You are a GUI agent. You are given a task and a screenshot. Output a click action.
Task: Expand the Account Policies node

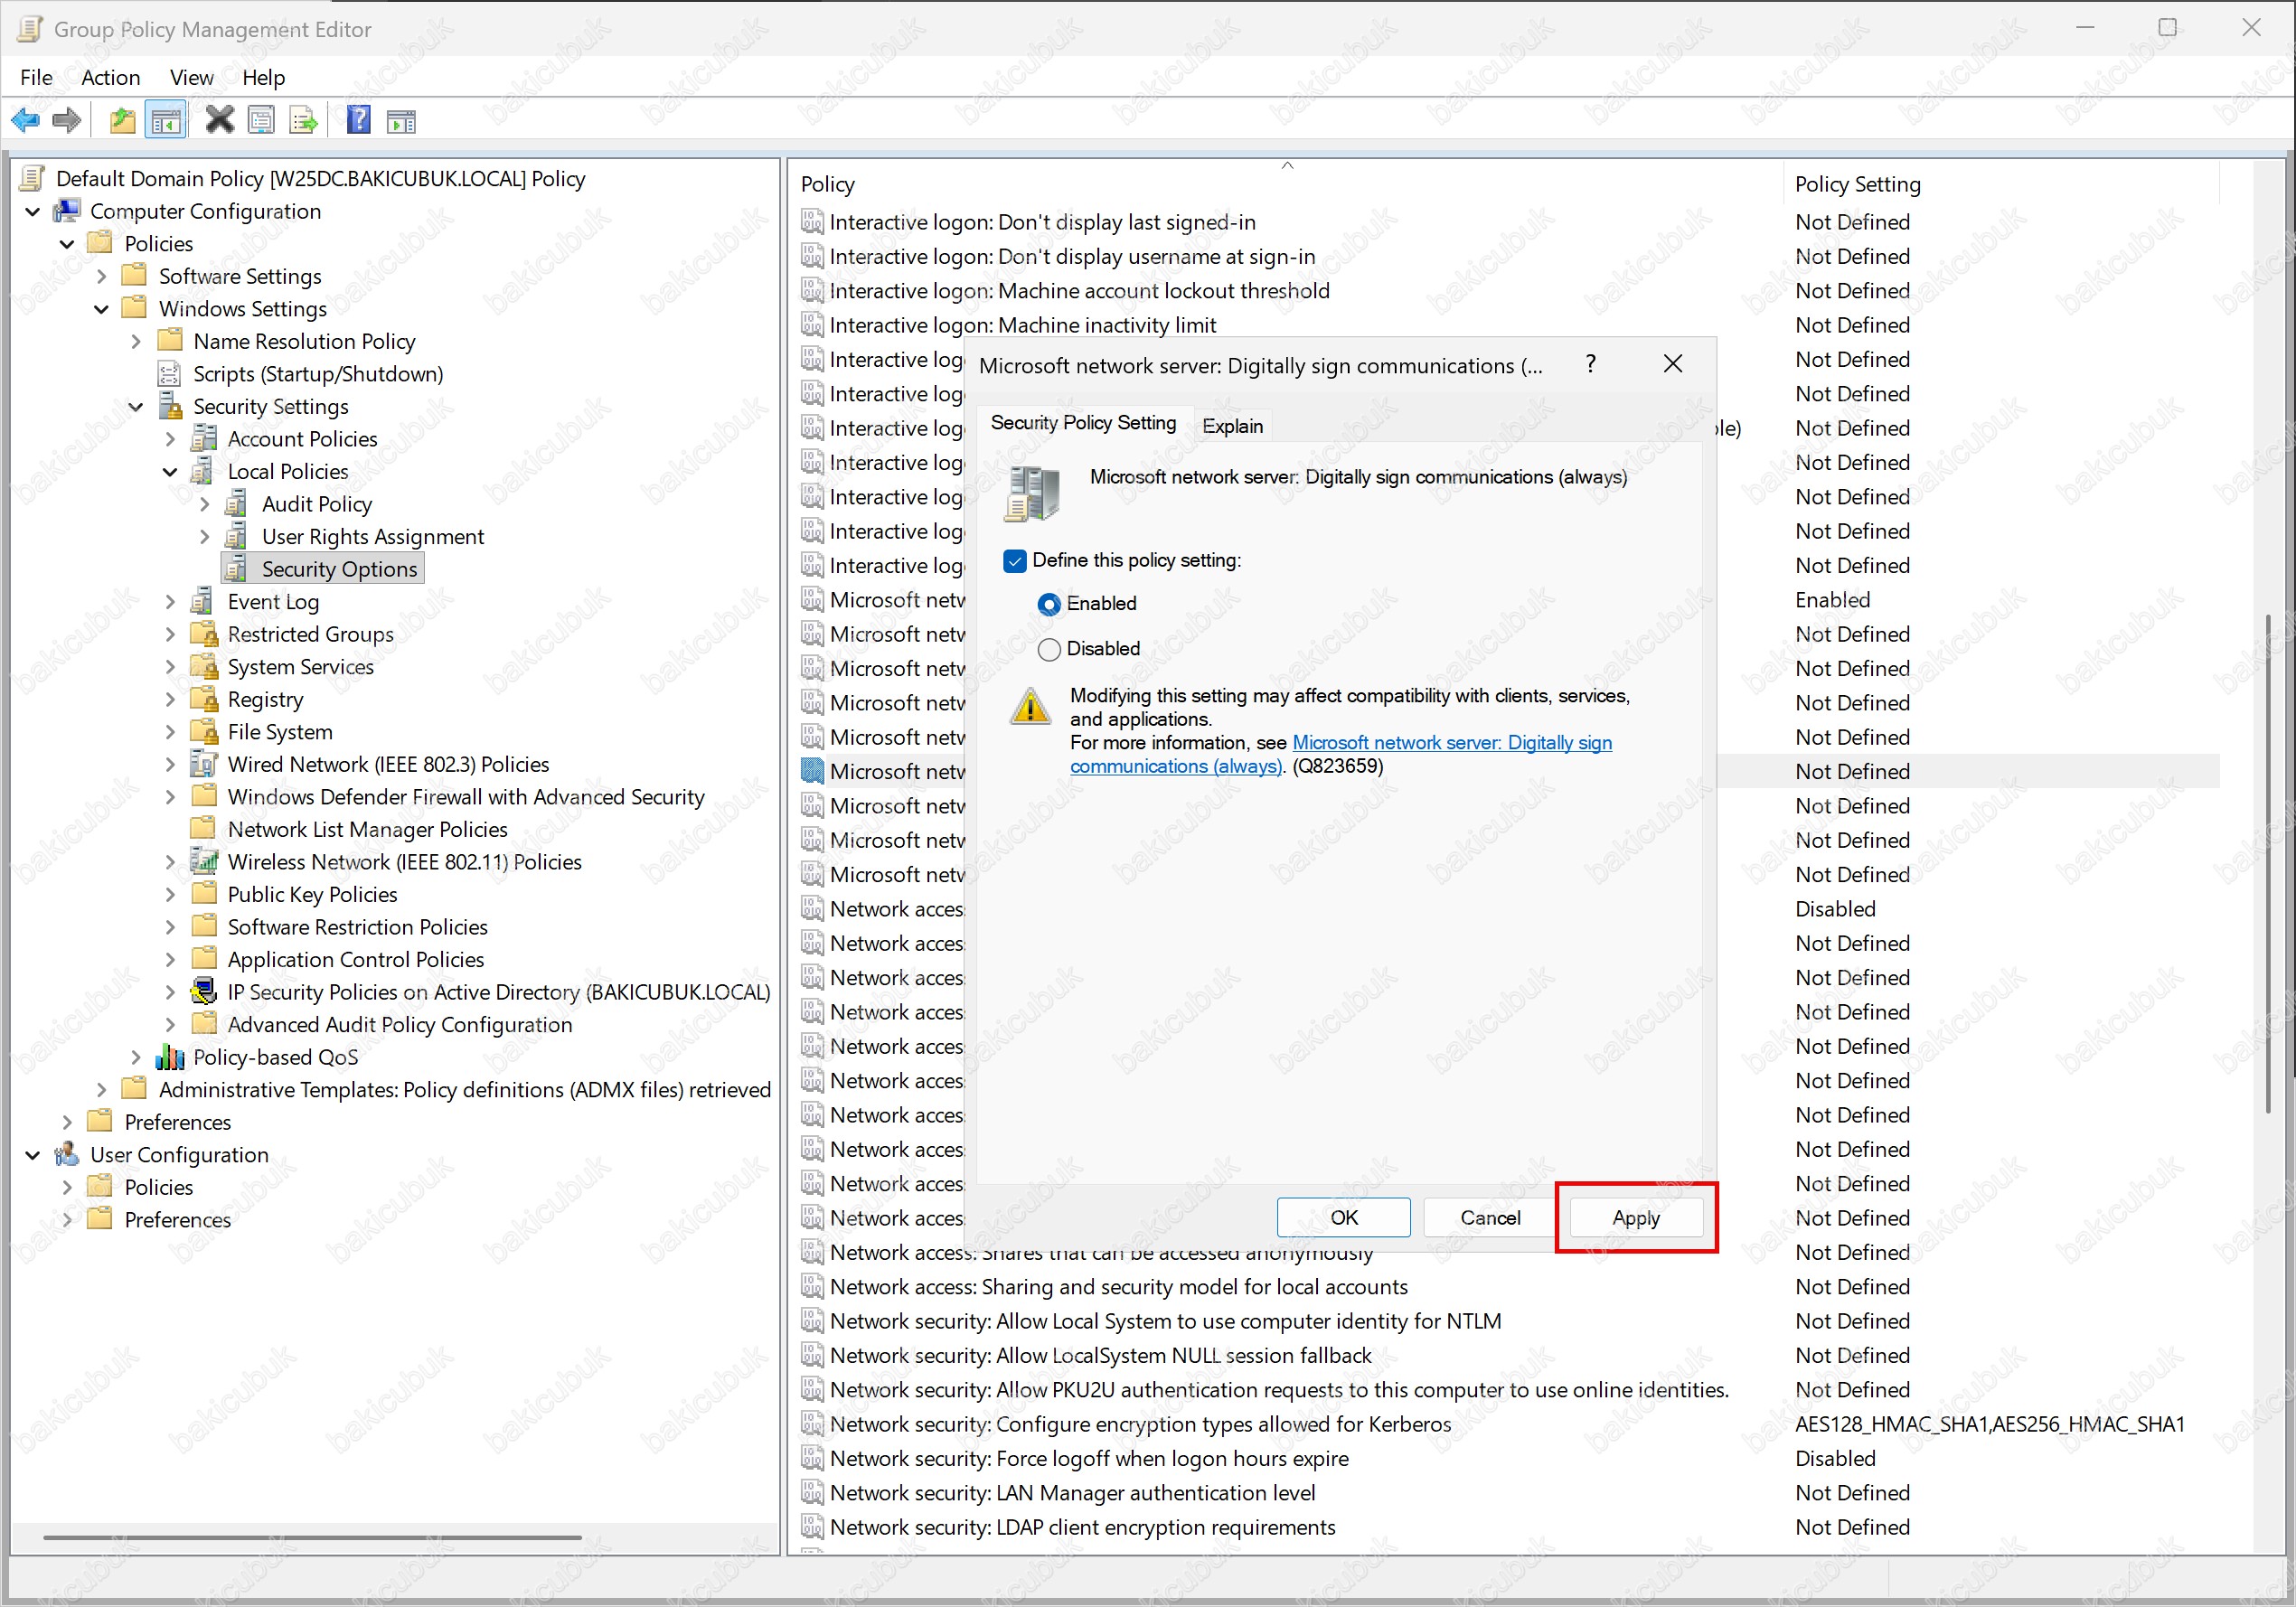(170, 439)
